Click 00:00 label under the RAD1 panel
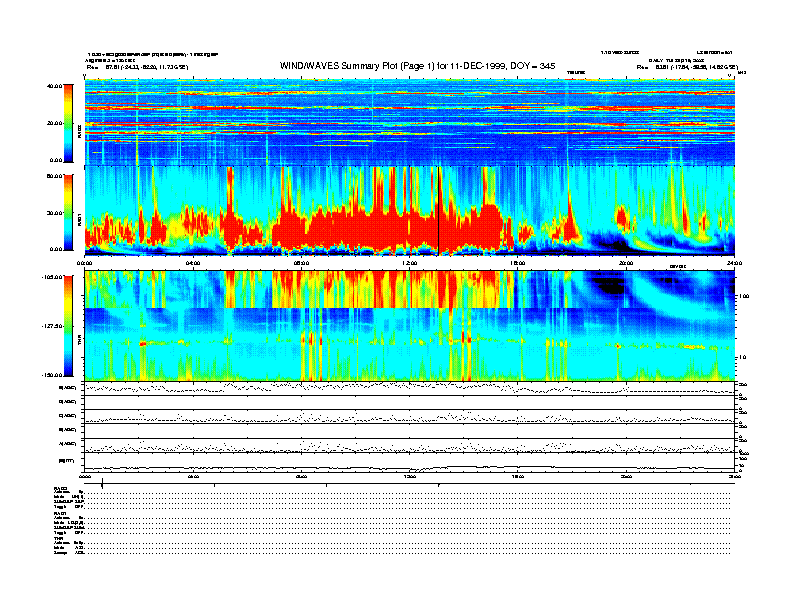The image size is (792, 612). [x=84, y=263]
